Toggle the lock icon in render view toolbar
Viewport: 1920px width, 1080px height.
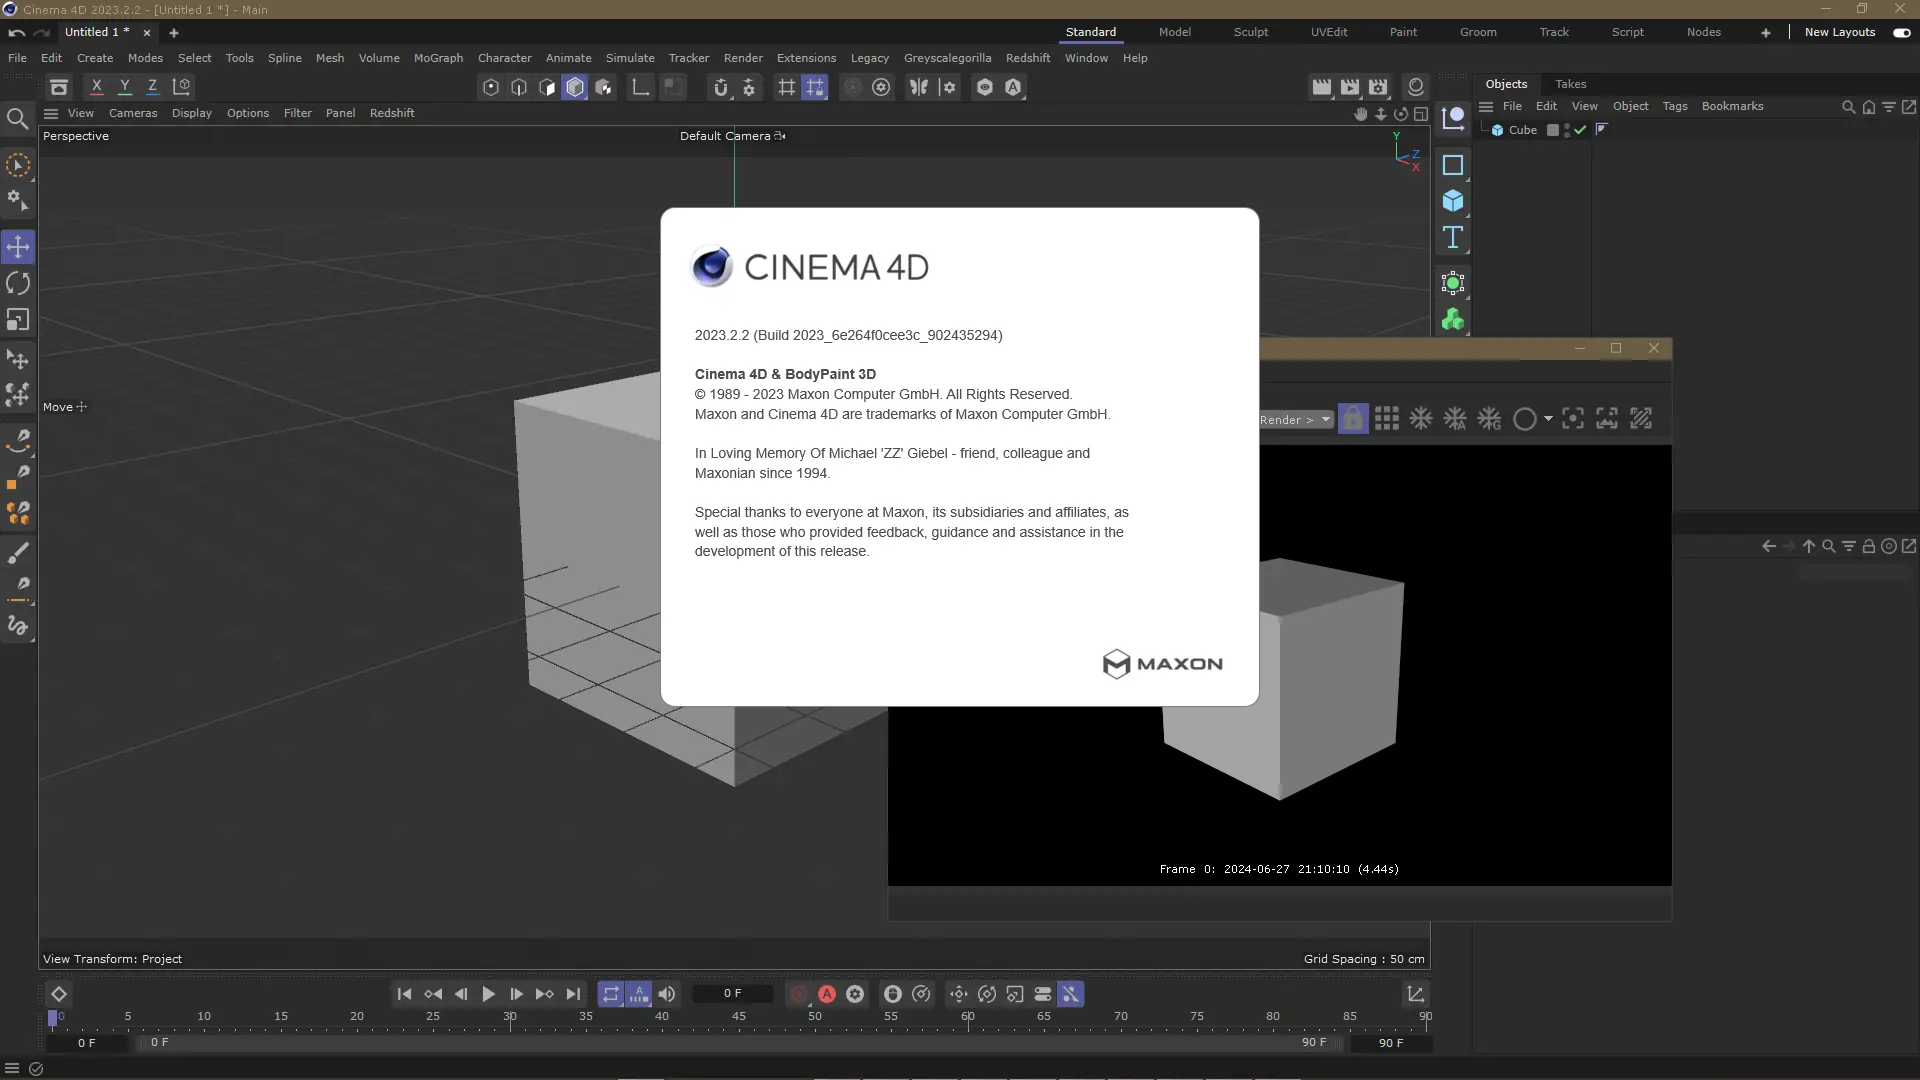click(x=1352, y=419)
